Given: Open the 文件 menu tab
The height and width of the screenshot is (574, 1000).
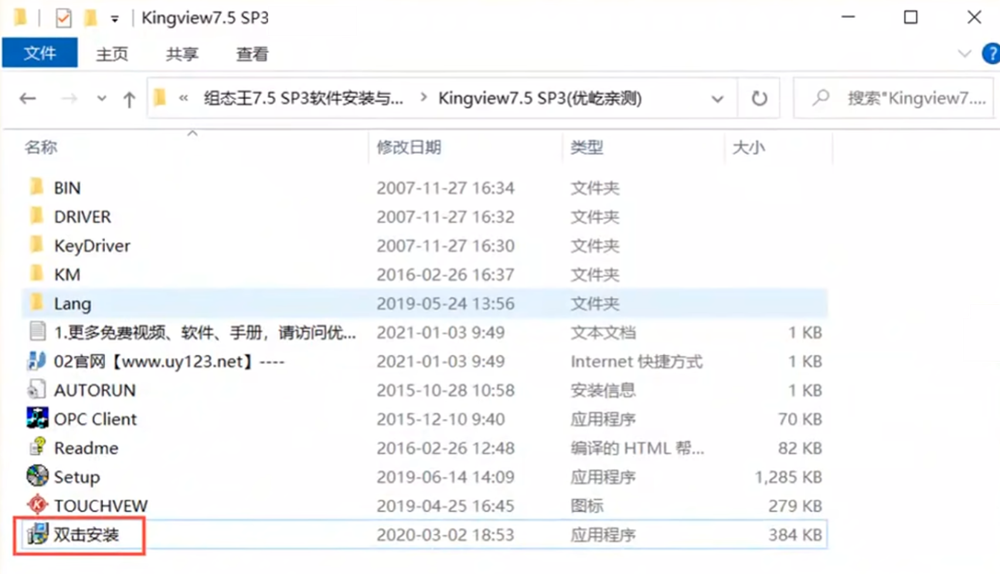Looking at the screenshot, I should pos(40,53).
